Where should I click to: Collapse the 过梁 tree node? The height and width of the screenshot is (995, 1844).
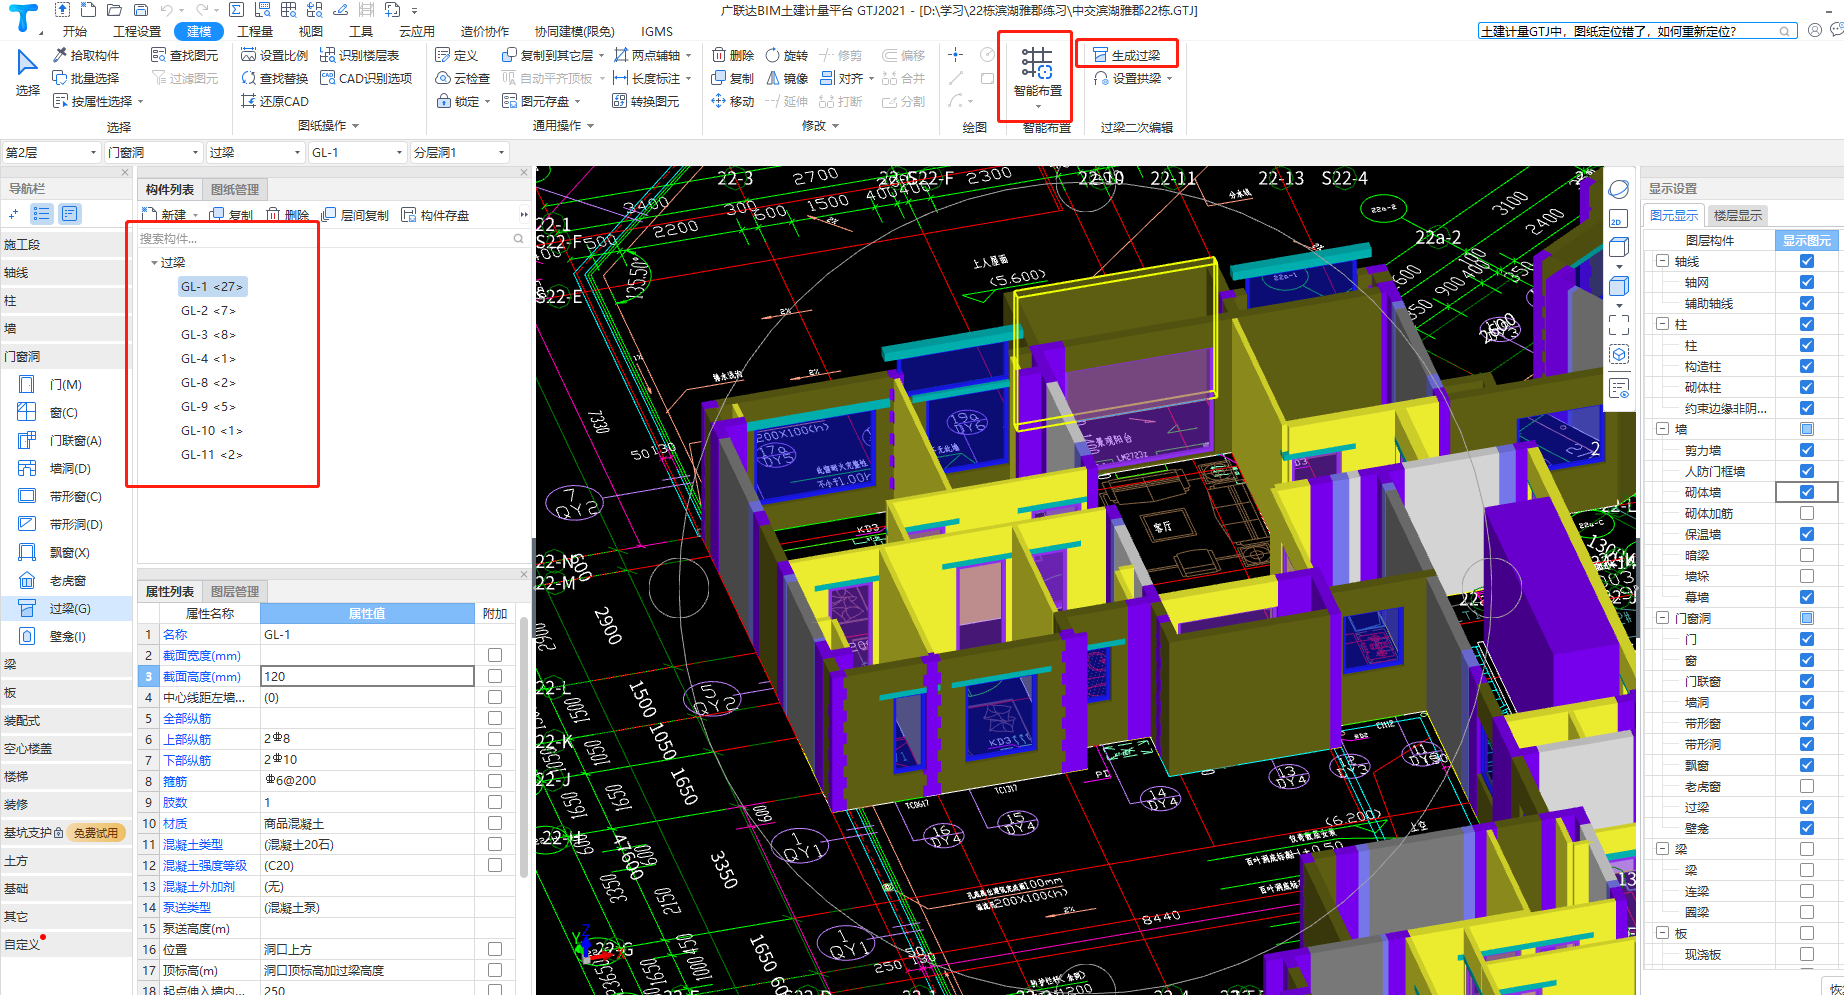pyautogui.click(x=154, y=263)
